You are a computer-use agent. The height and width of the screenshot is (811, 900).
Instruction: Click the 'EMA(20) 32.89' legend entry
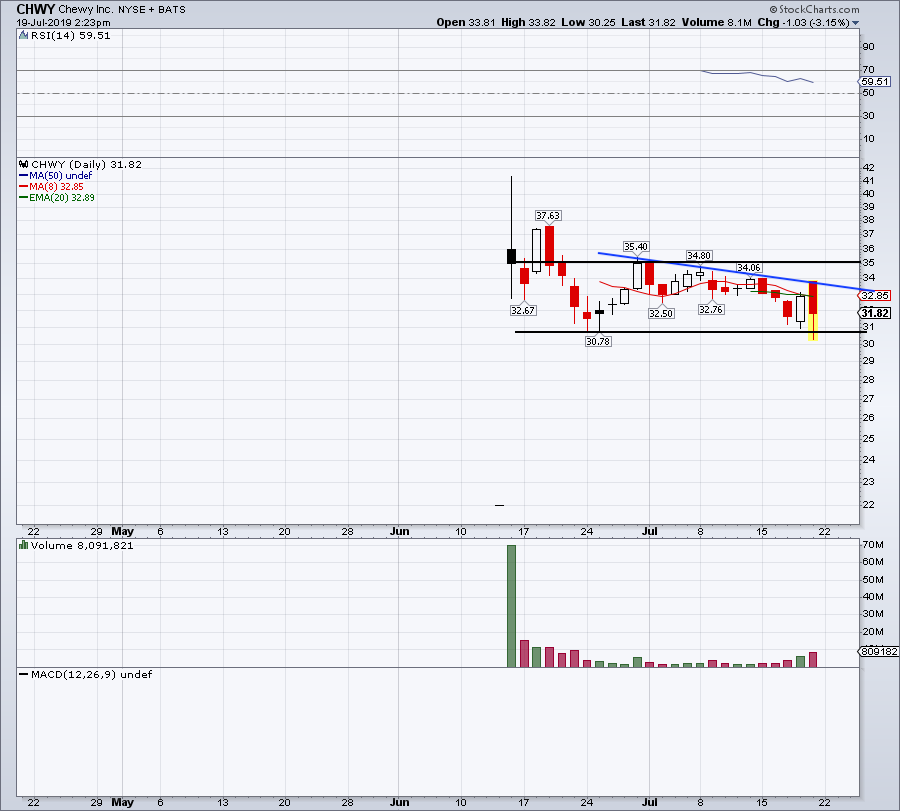[x=62, y=197]
